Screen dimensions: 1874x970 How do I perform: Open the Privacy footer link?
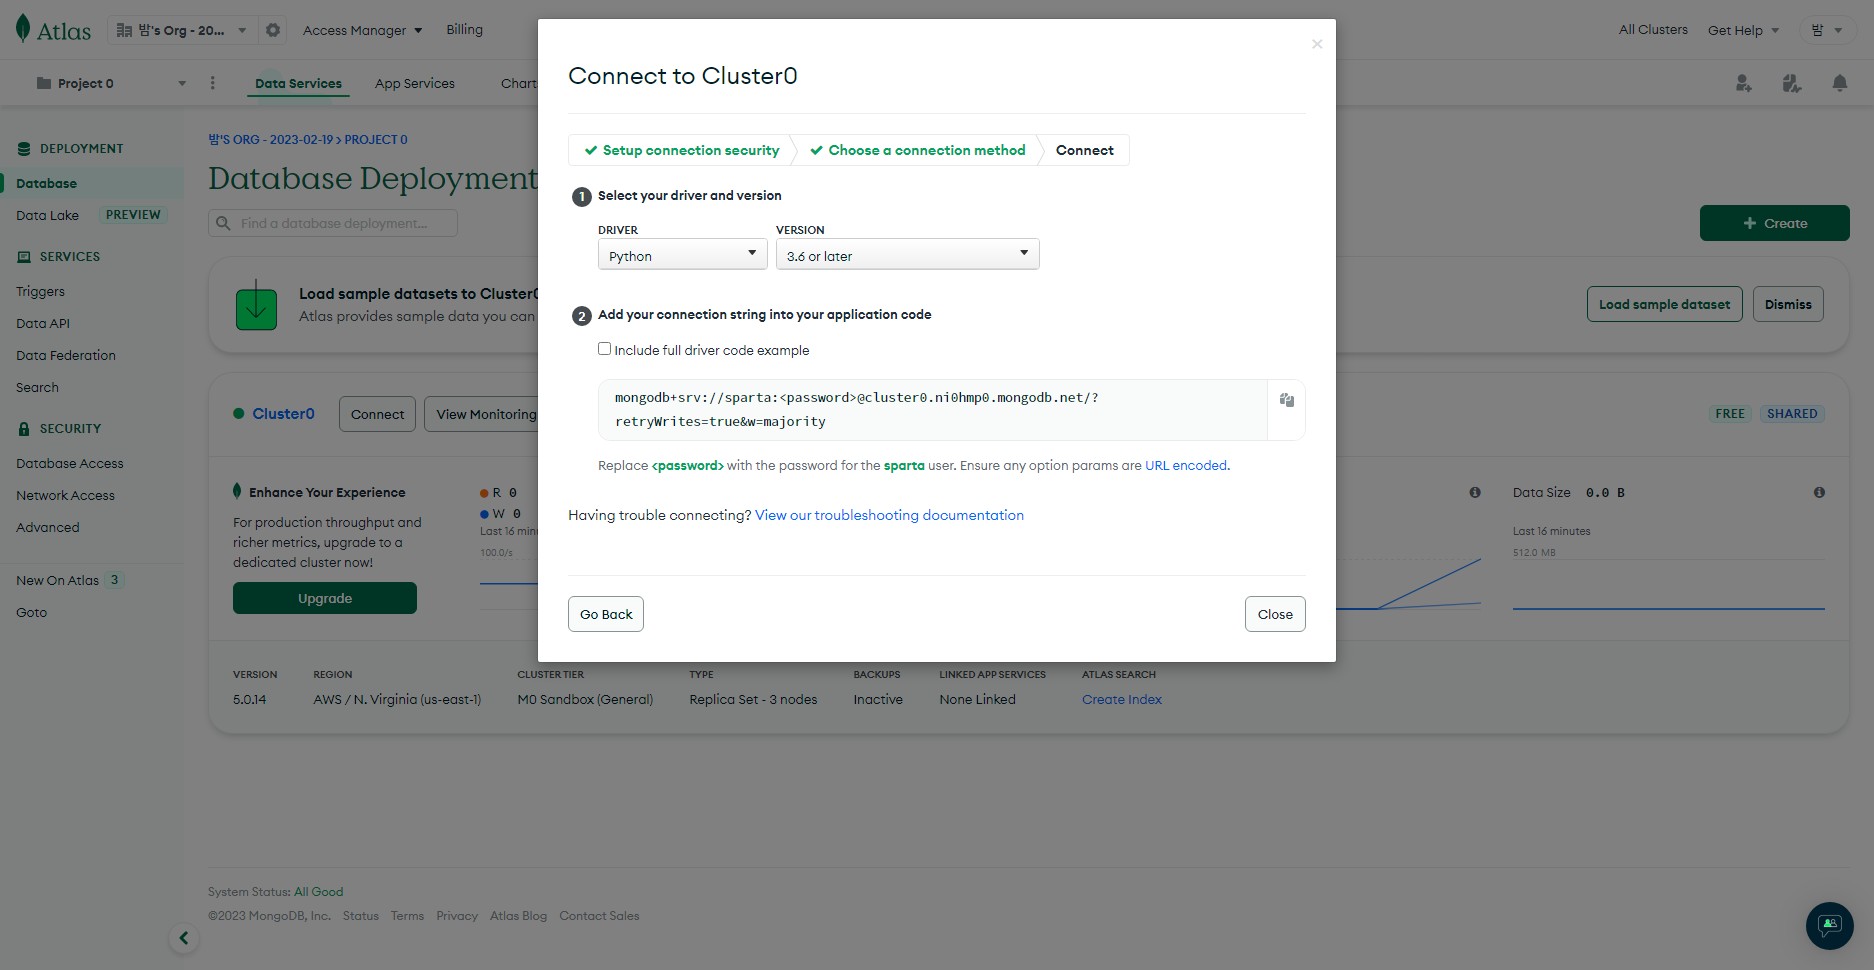pos(457,916)
